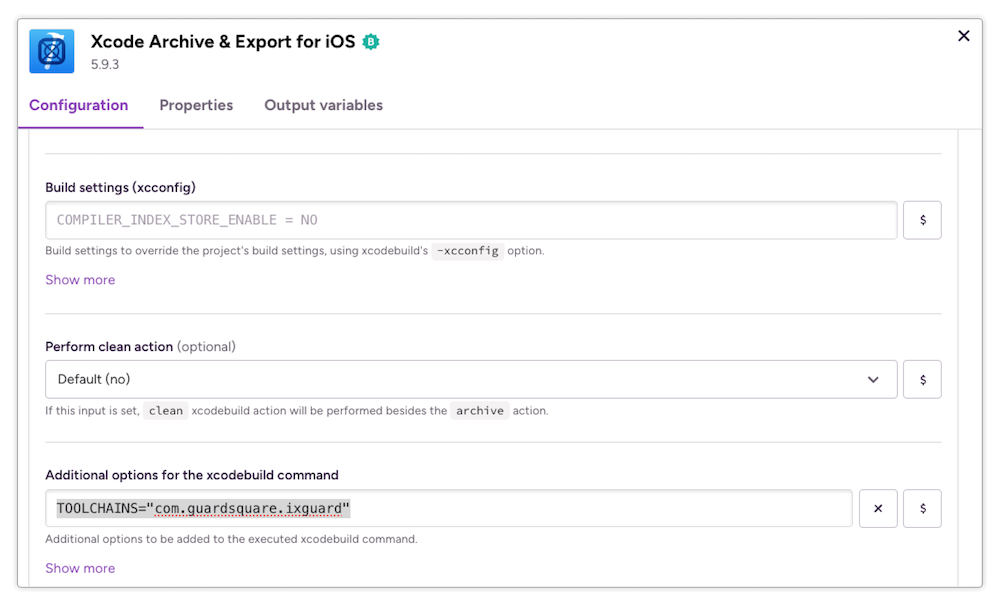
Task: Click the $ button beside Perform clean action
Action: pos(921,379)
